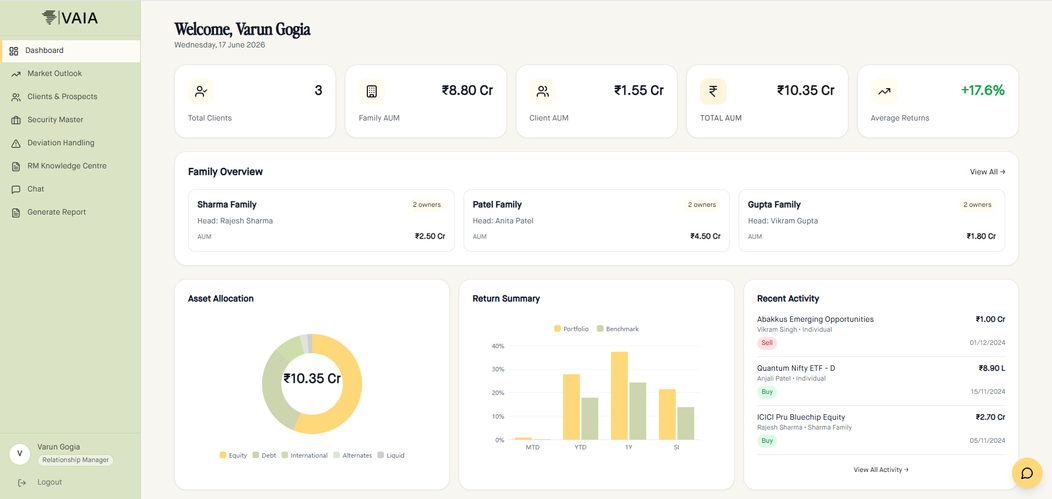Click the Varun Gogia avatar circle
Viewport: 1052px width, 499px height.
pos(19,453)
